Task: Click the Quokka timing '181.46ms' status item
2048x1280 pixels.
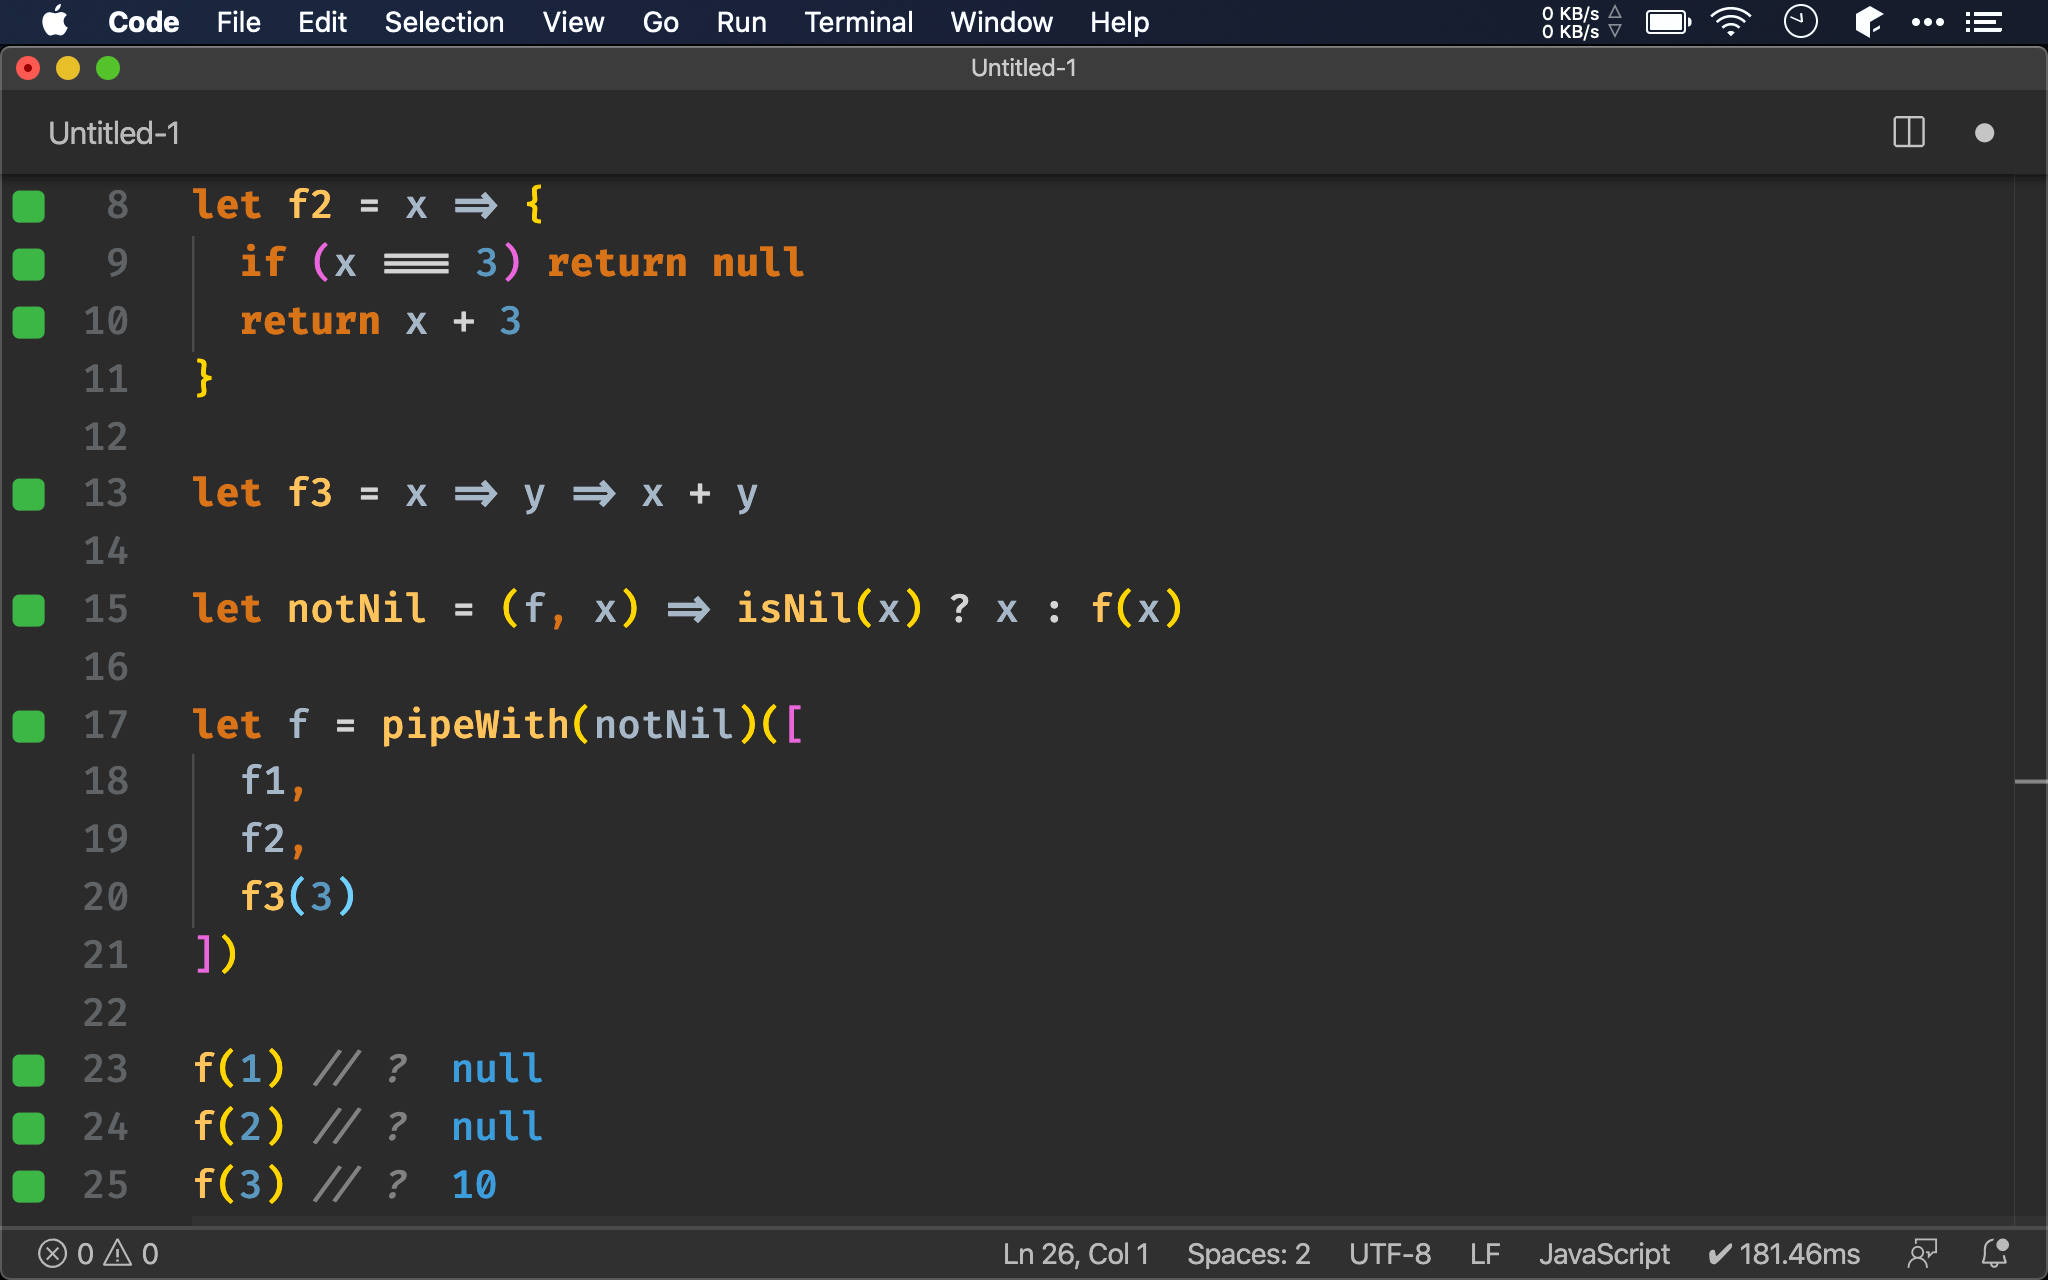Action: coord(1784,1254)
